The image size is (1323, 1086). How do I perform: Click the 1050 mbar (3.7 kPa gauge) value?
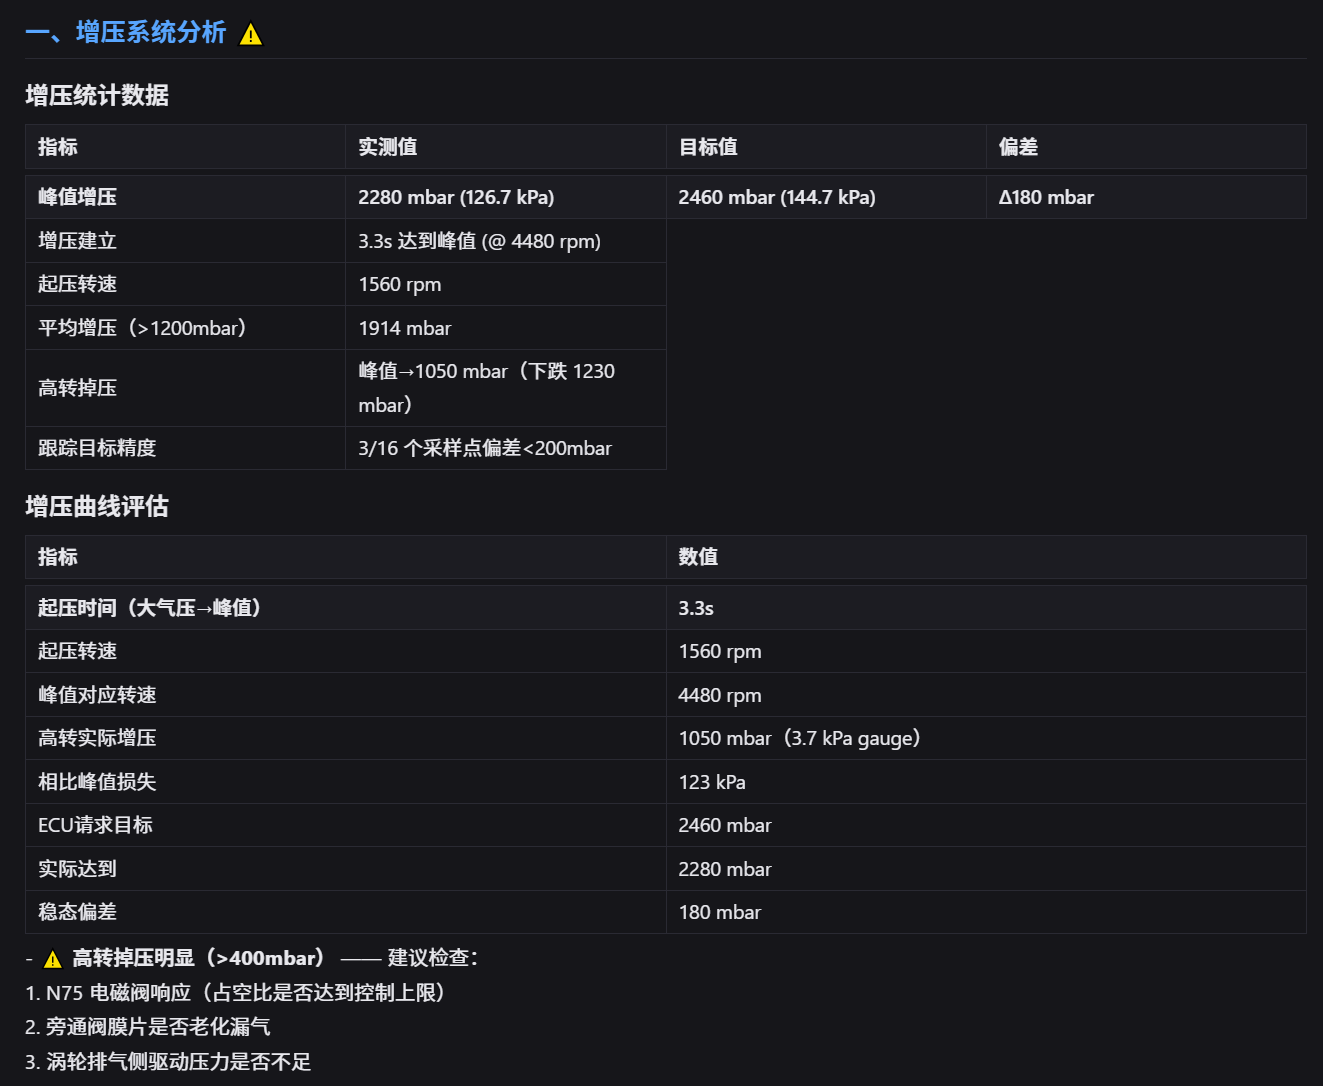[x=799, y=738]
